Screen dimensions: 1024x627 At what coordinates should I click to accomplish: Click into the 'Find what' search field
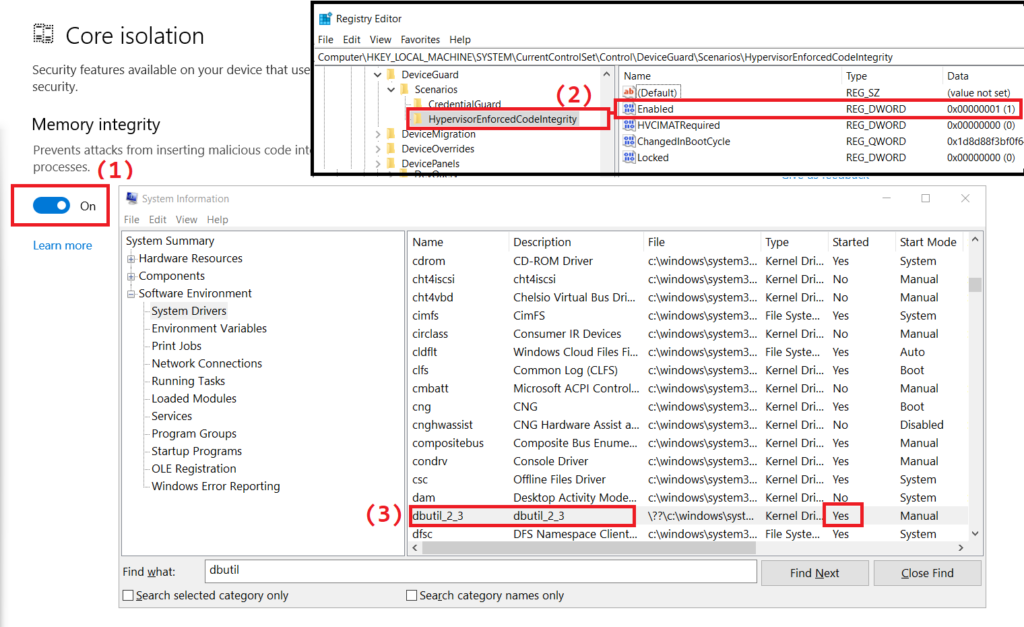tap(481, 571)
